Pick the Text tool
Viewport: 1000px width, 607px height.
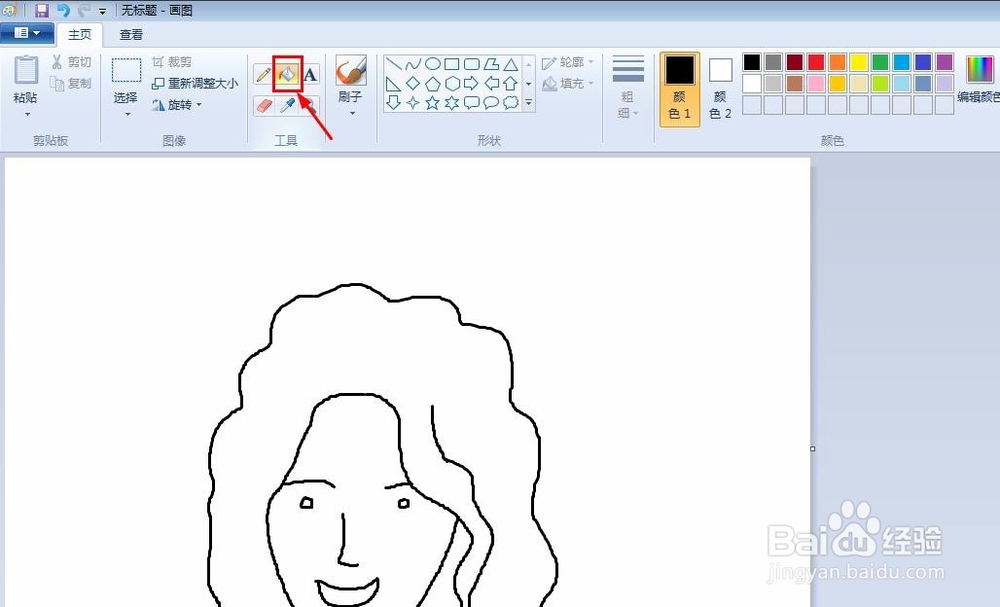pyautogui.click(x=310, y=74)
